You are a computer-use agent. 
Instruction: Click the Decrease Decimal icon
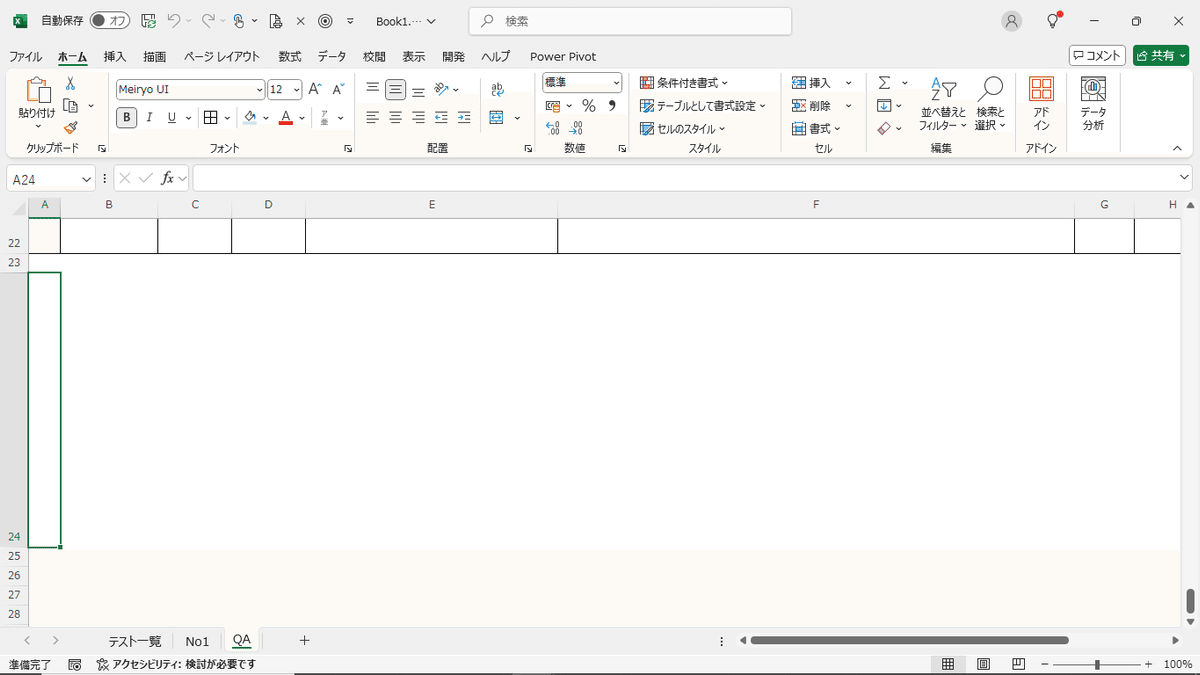pos(577,128)
